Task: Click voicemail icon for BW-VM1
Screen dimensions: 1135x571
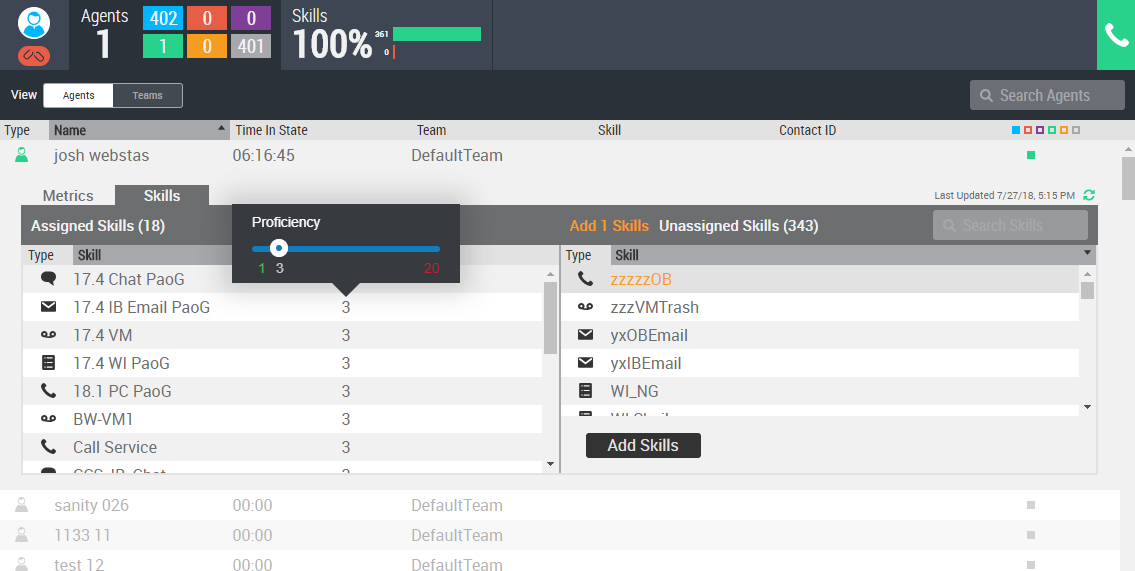Action: coord(48,419)
